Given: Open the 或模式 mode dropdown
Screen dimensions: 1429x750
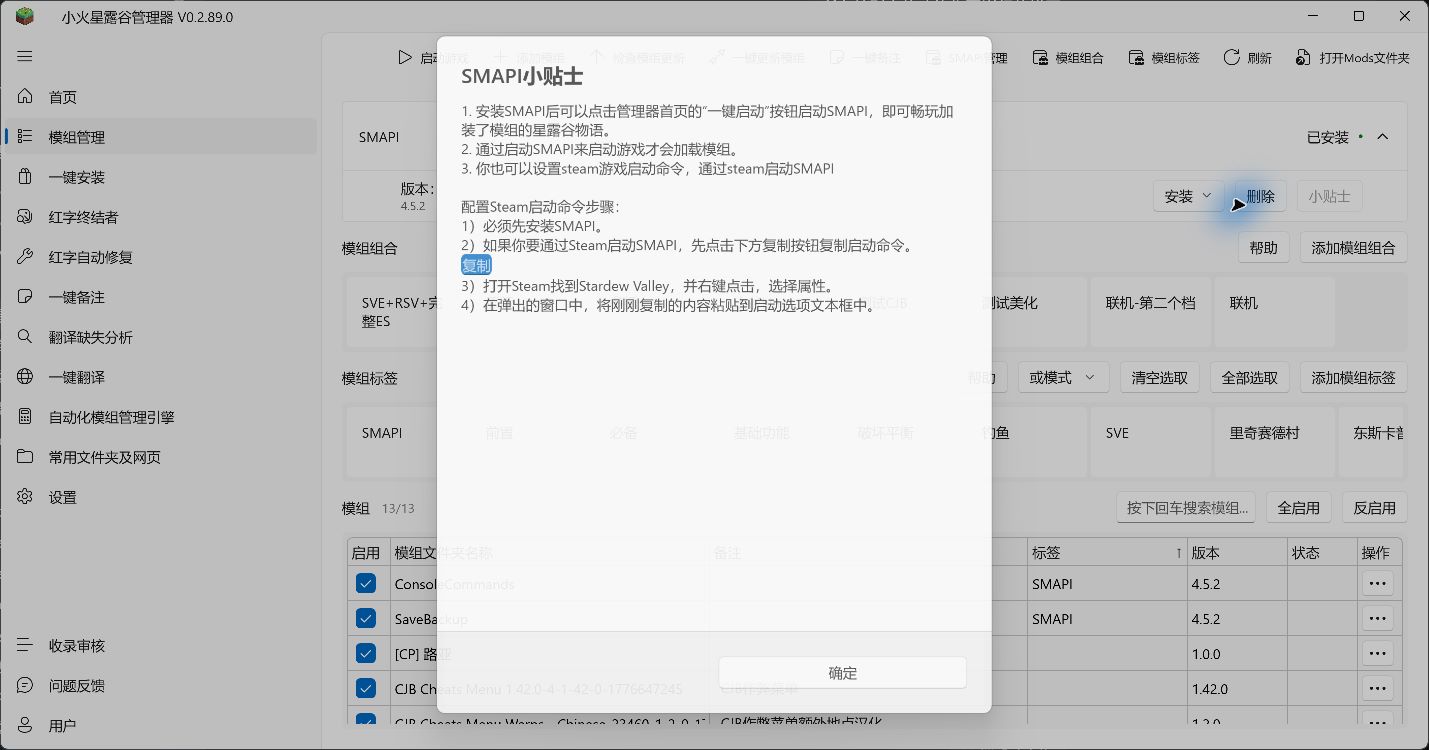Looking at the screenshot, I should point(1061,378).
